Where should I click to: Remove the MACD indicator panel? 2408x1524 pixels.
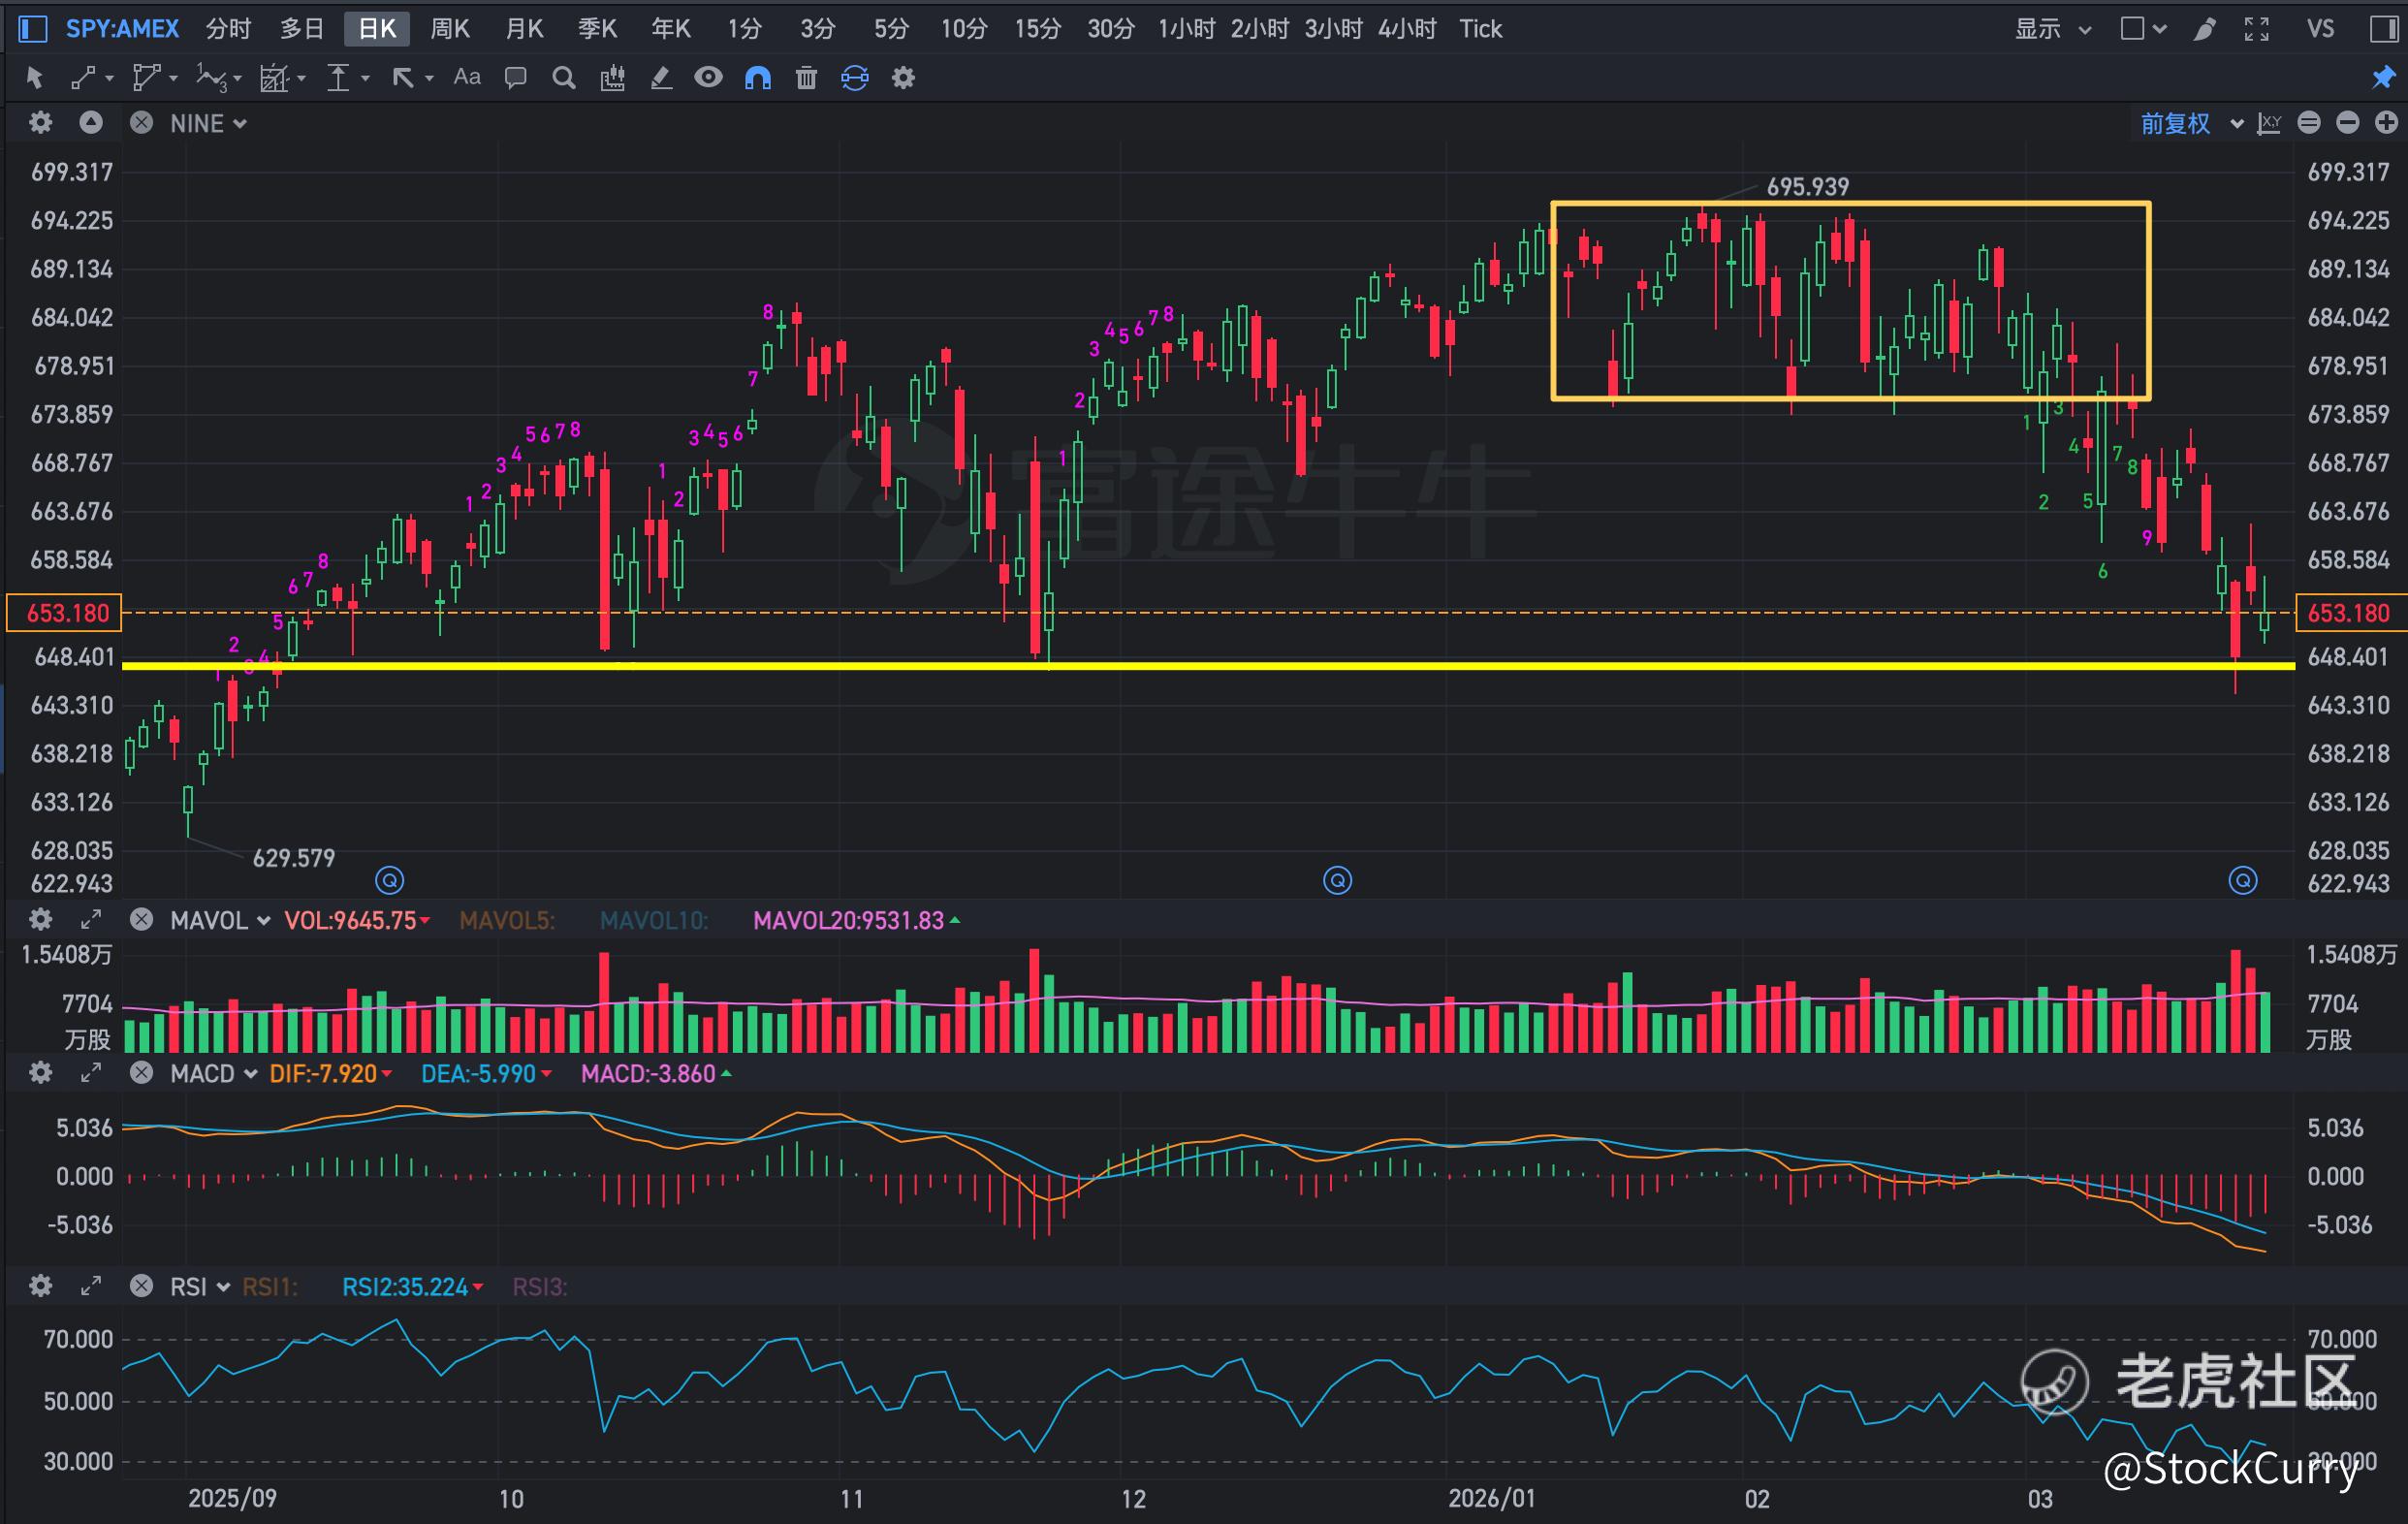[142, 1073]
